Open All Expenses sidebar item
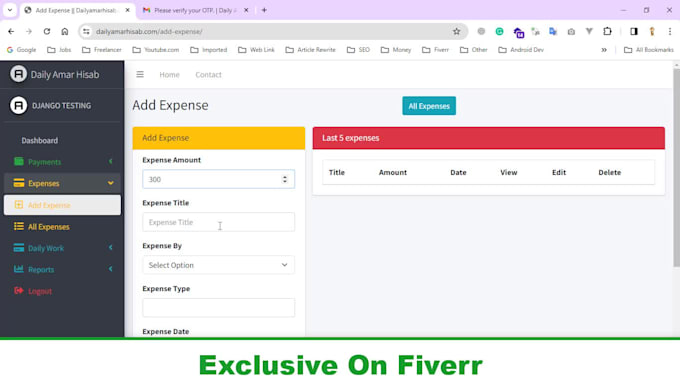The image size is (680, 383). (62, 226)
